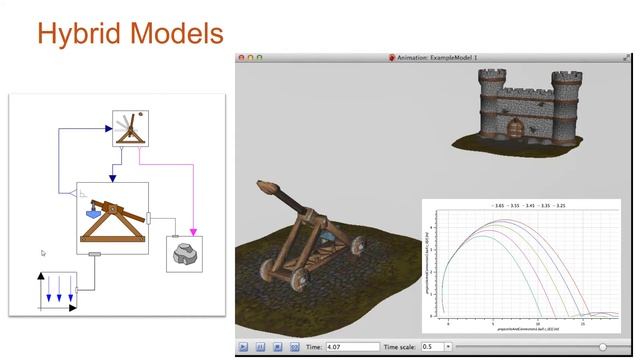Viewport: 640px width, 360px height.
Task: Zoom the Animation window with green button
Action: 259,58
